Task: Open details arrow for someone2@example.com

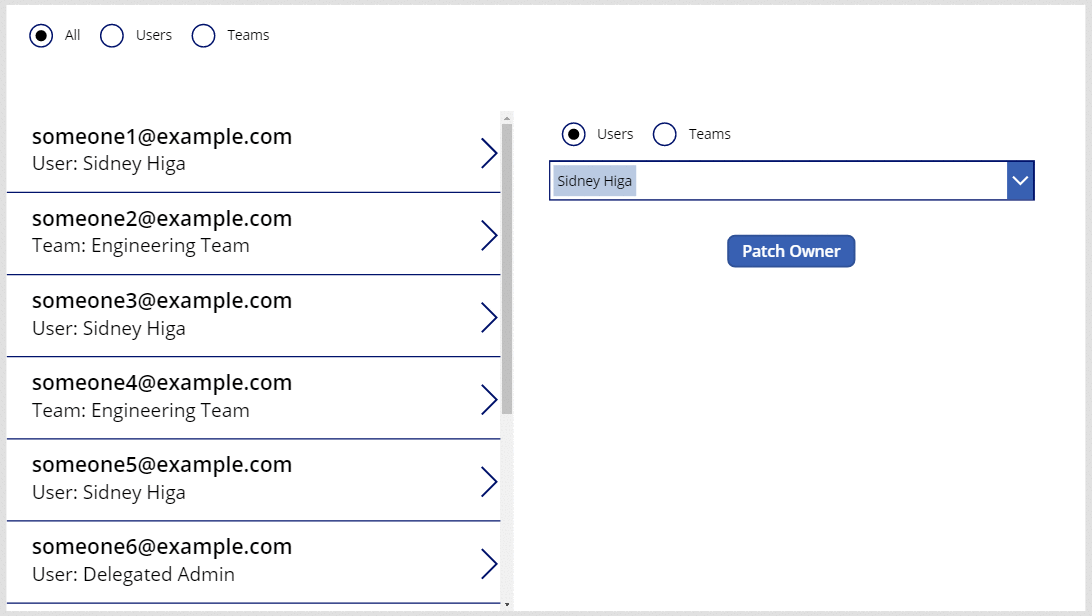Action: coord(488,235)
